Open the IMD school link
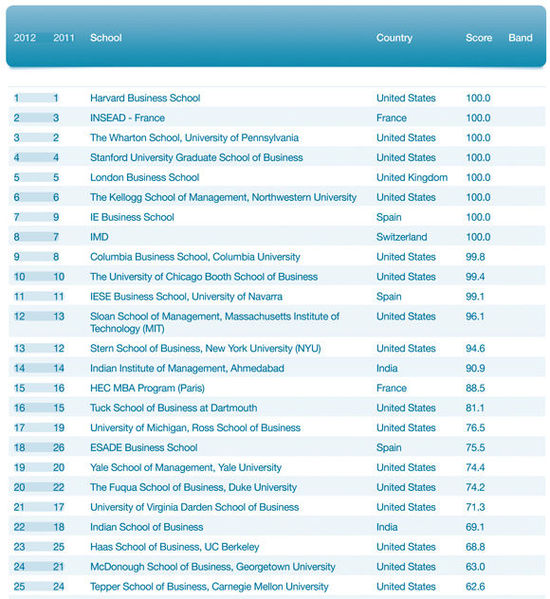Screen dimensions: 550x599 pos(99,237)
